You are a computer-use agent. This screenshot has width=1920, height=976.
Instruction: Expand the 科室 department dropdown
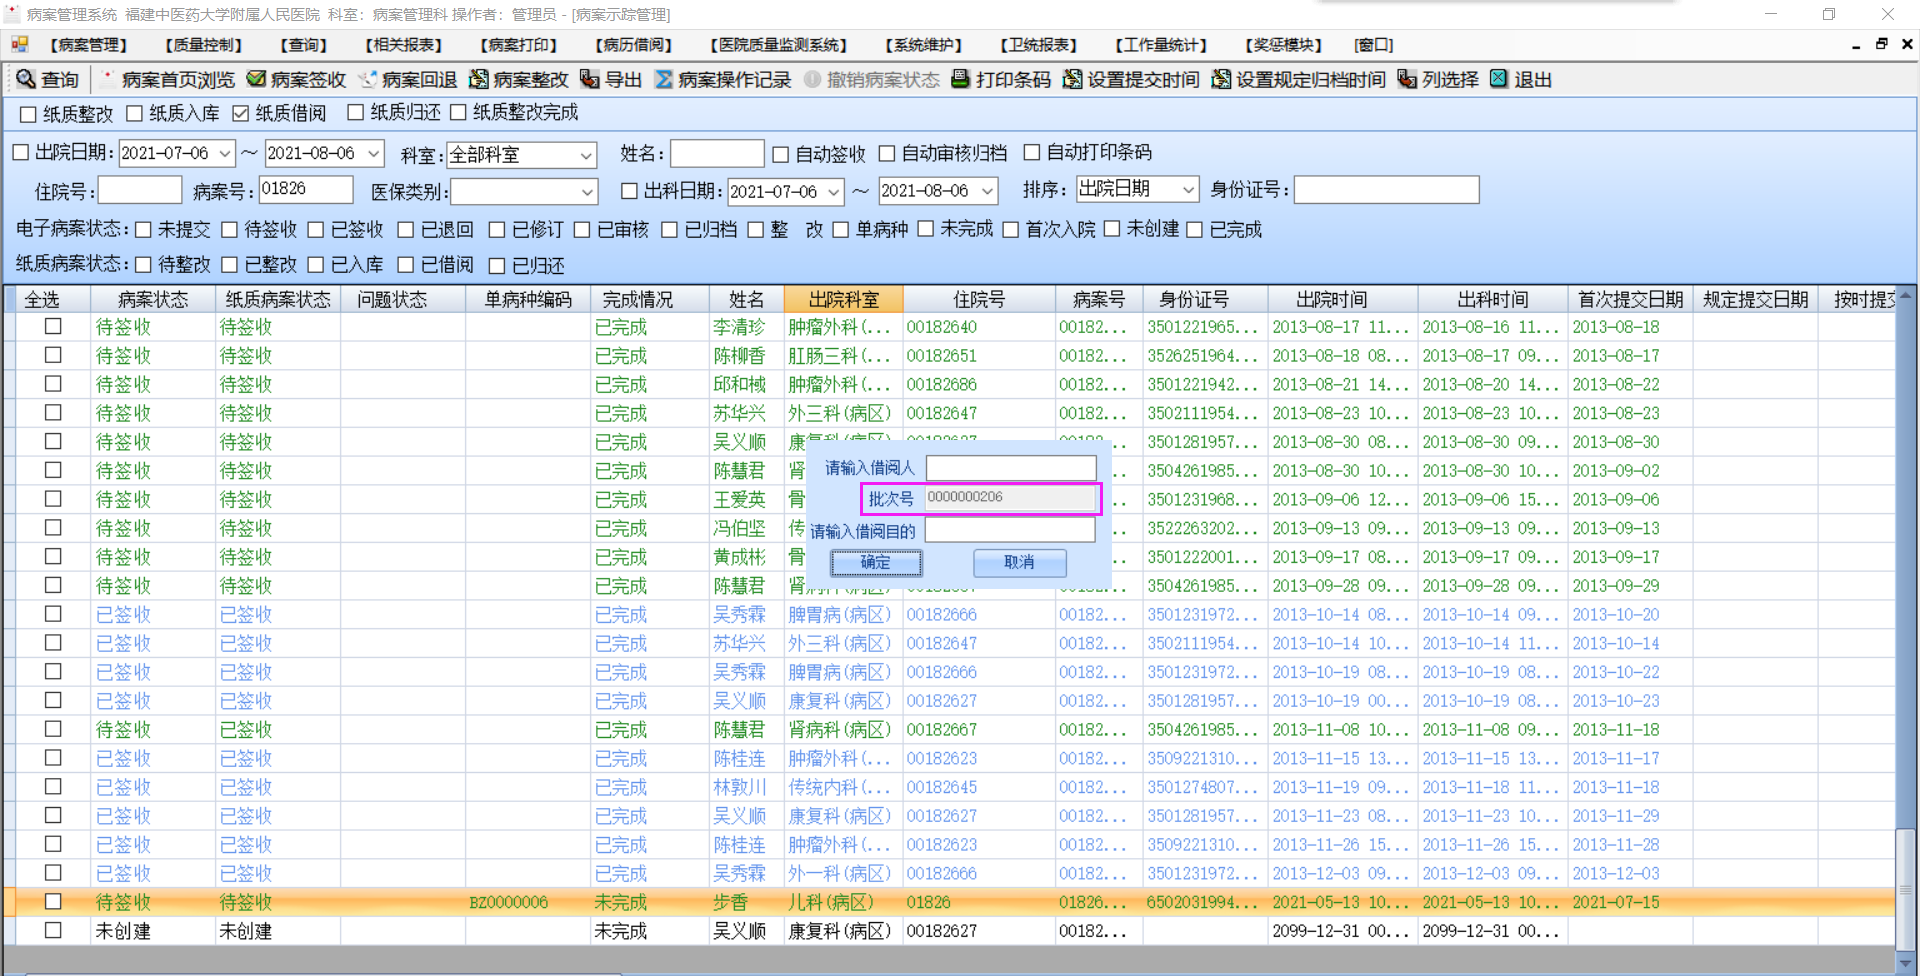[x=586, y=155]
